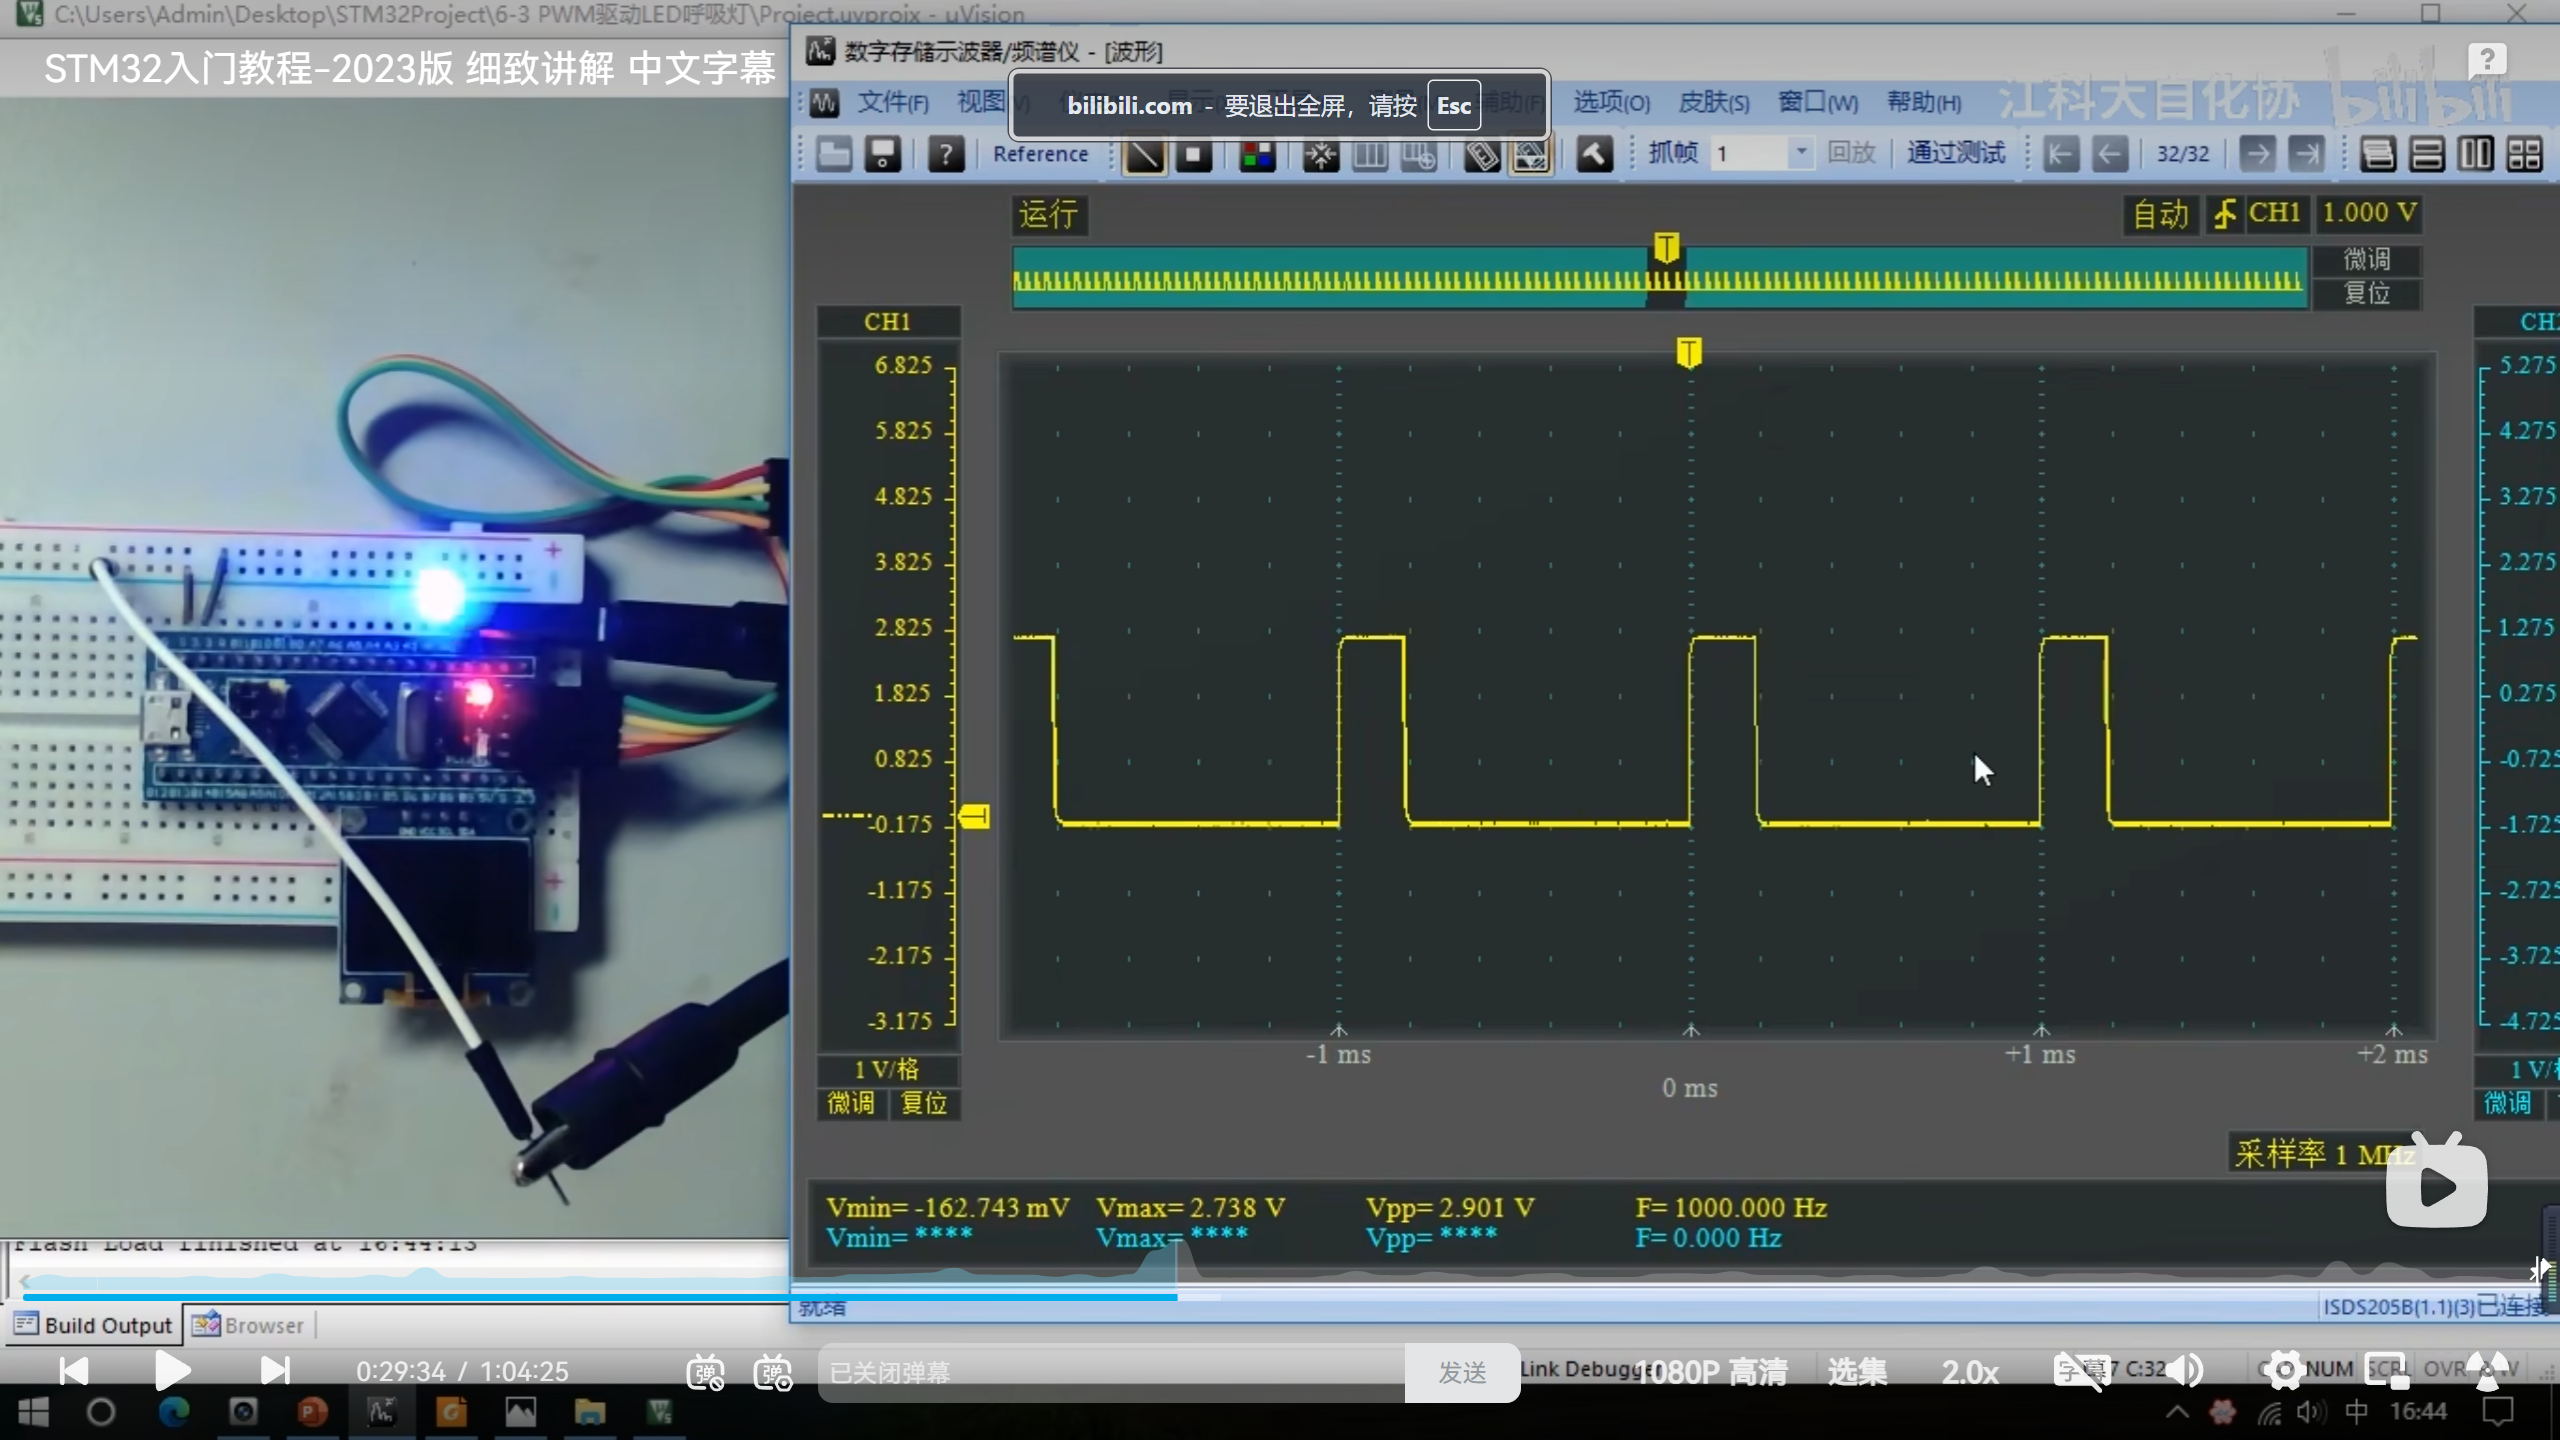The width and height of the screenshot is (2560, 1440).
Task: Open the 皮肤(S) skin menu
Action: 1713,102
